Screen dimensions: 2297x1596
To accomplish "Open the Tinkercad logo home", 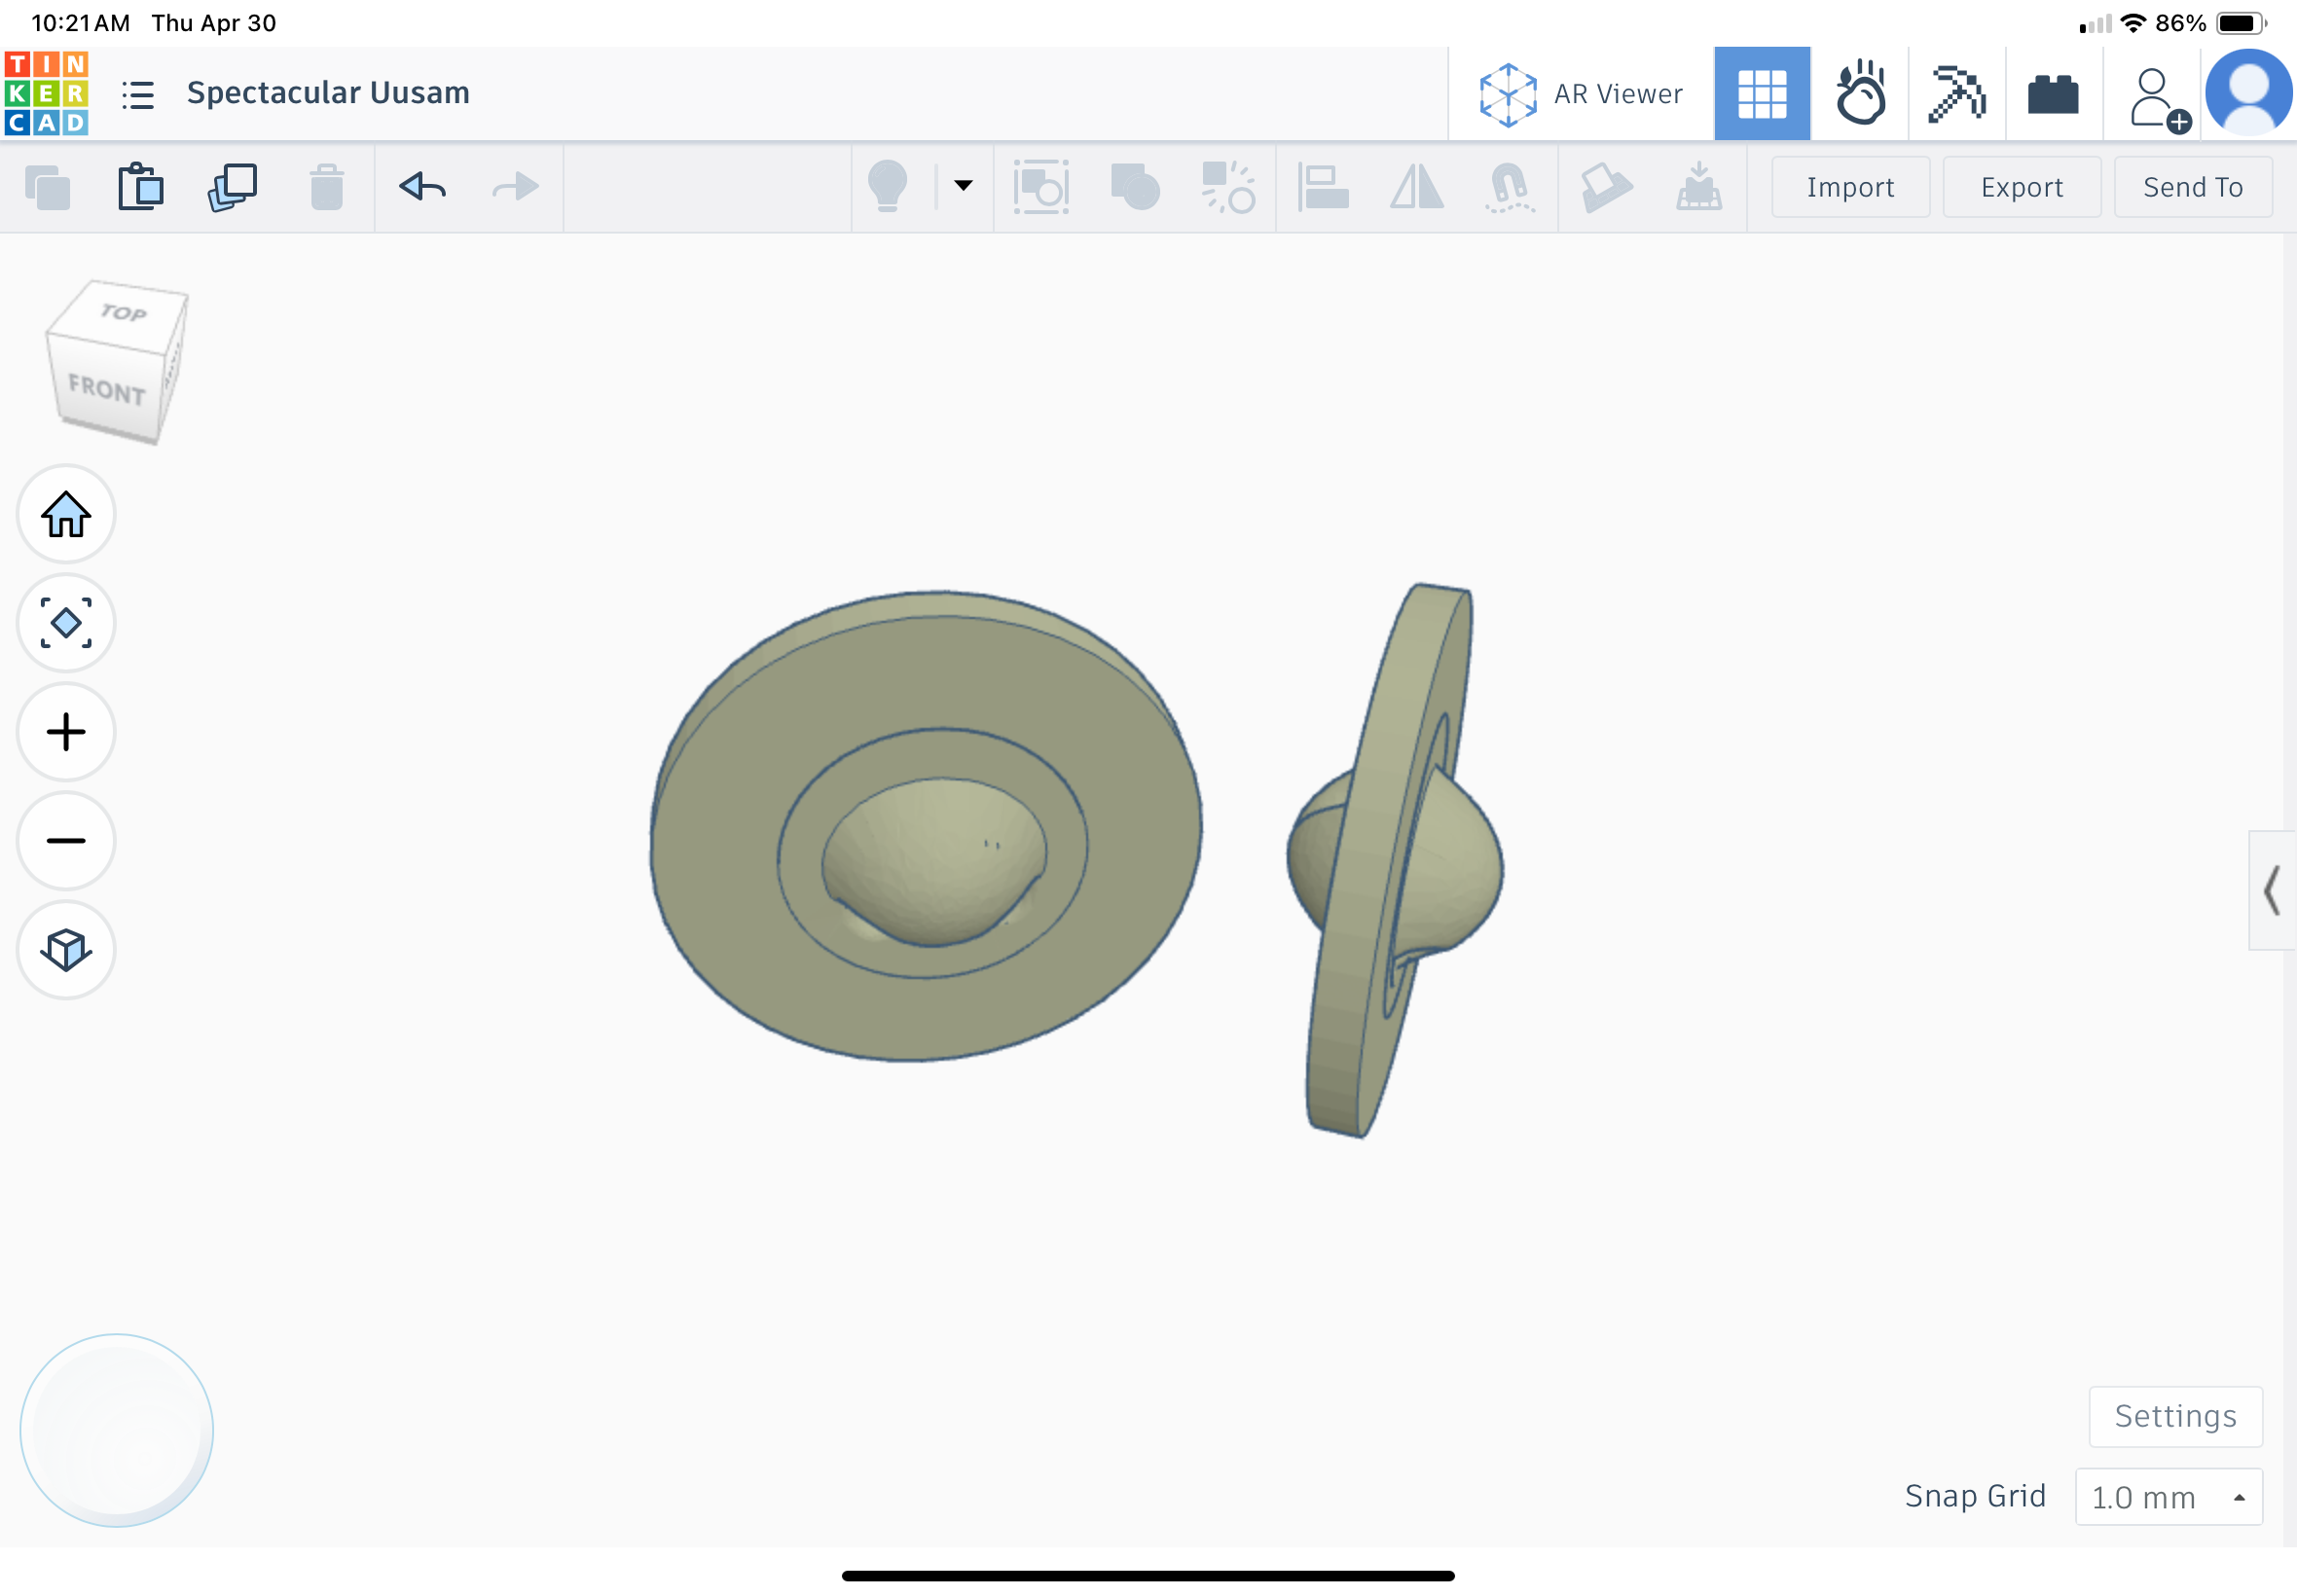I will click(46, 93).
